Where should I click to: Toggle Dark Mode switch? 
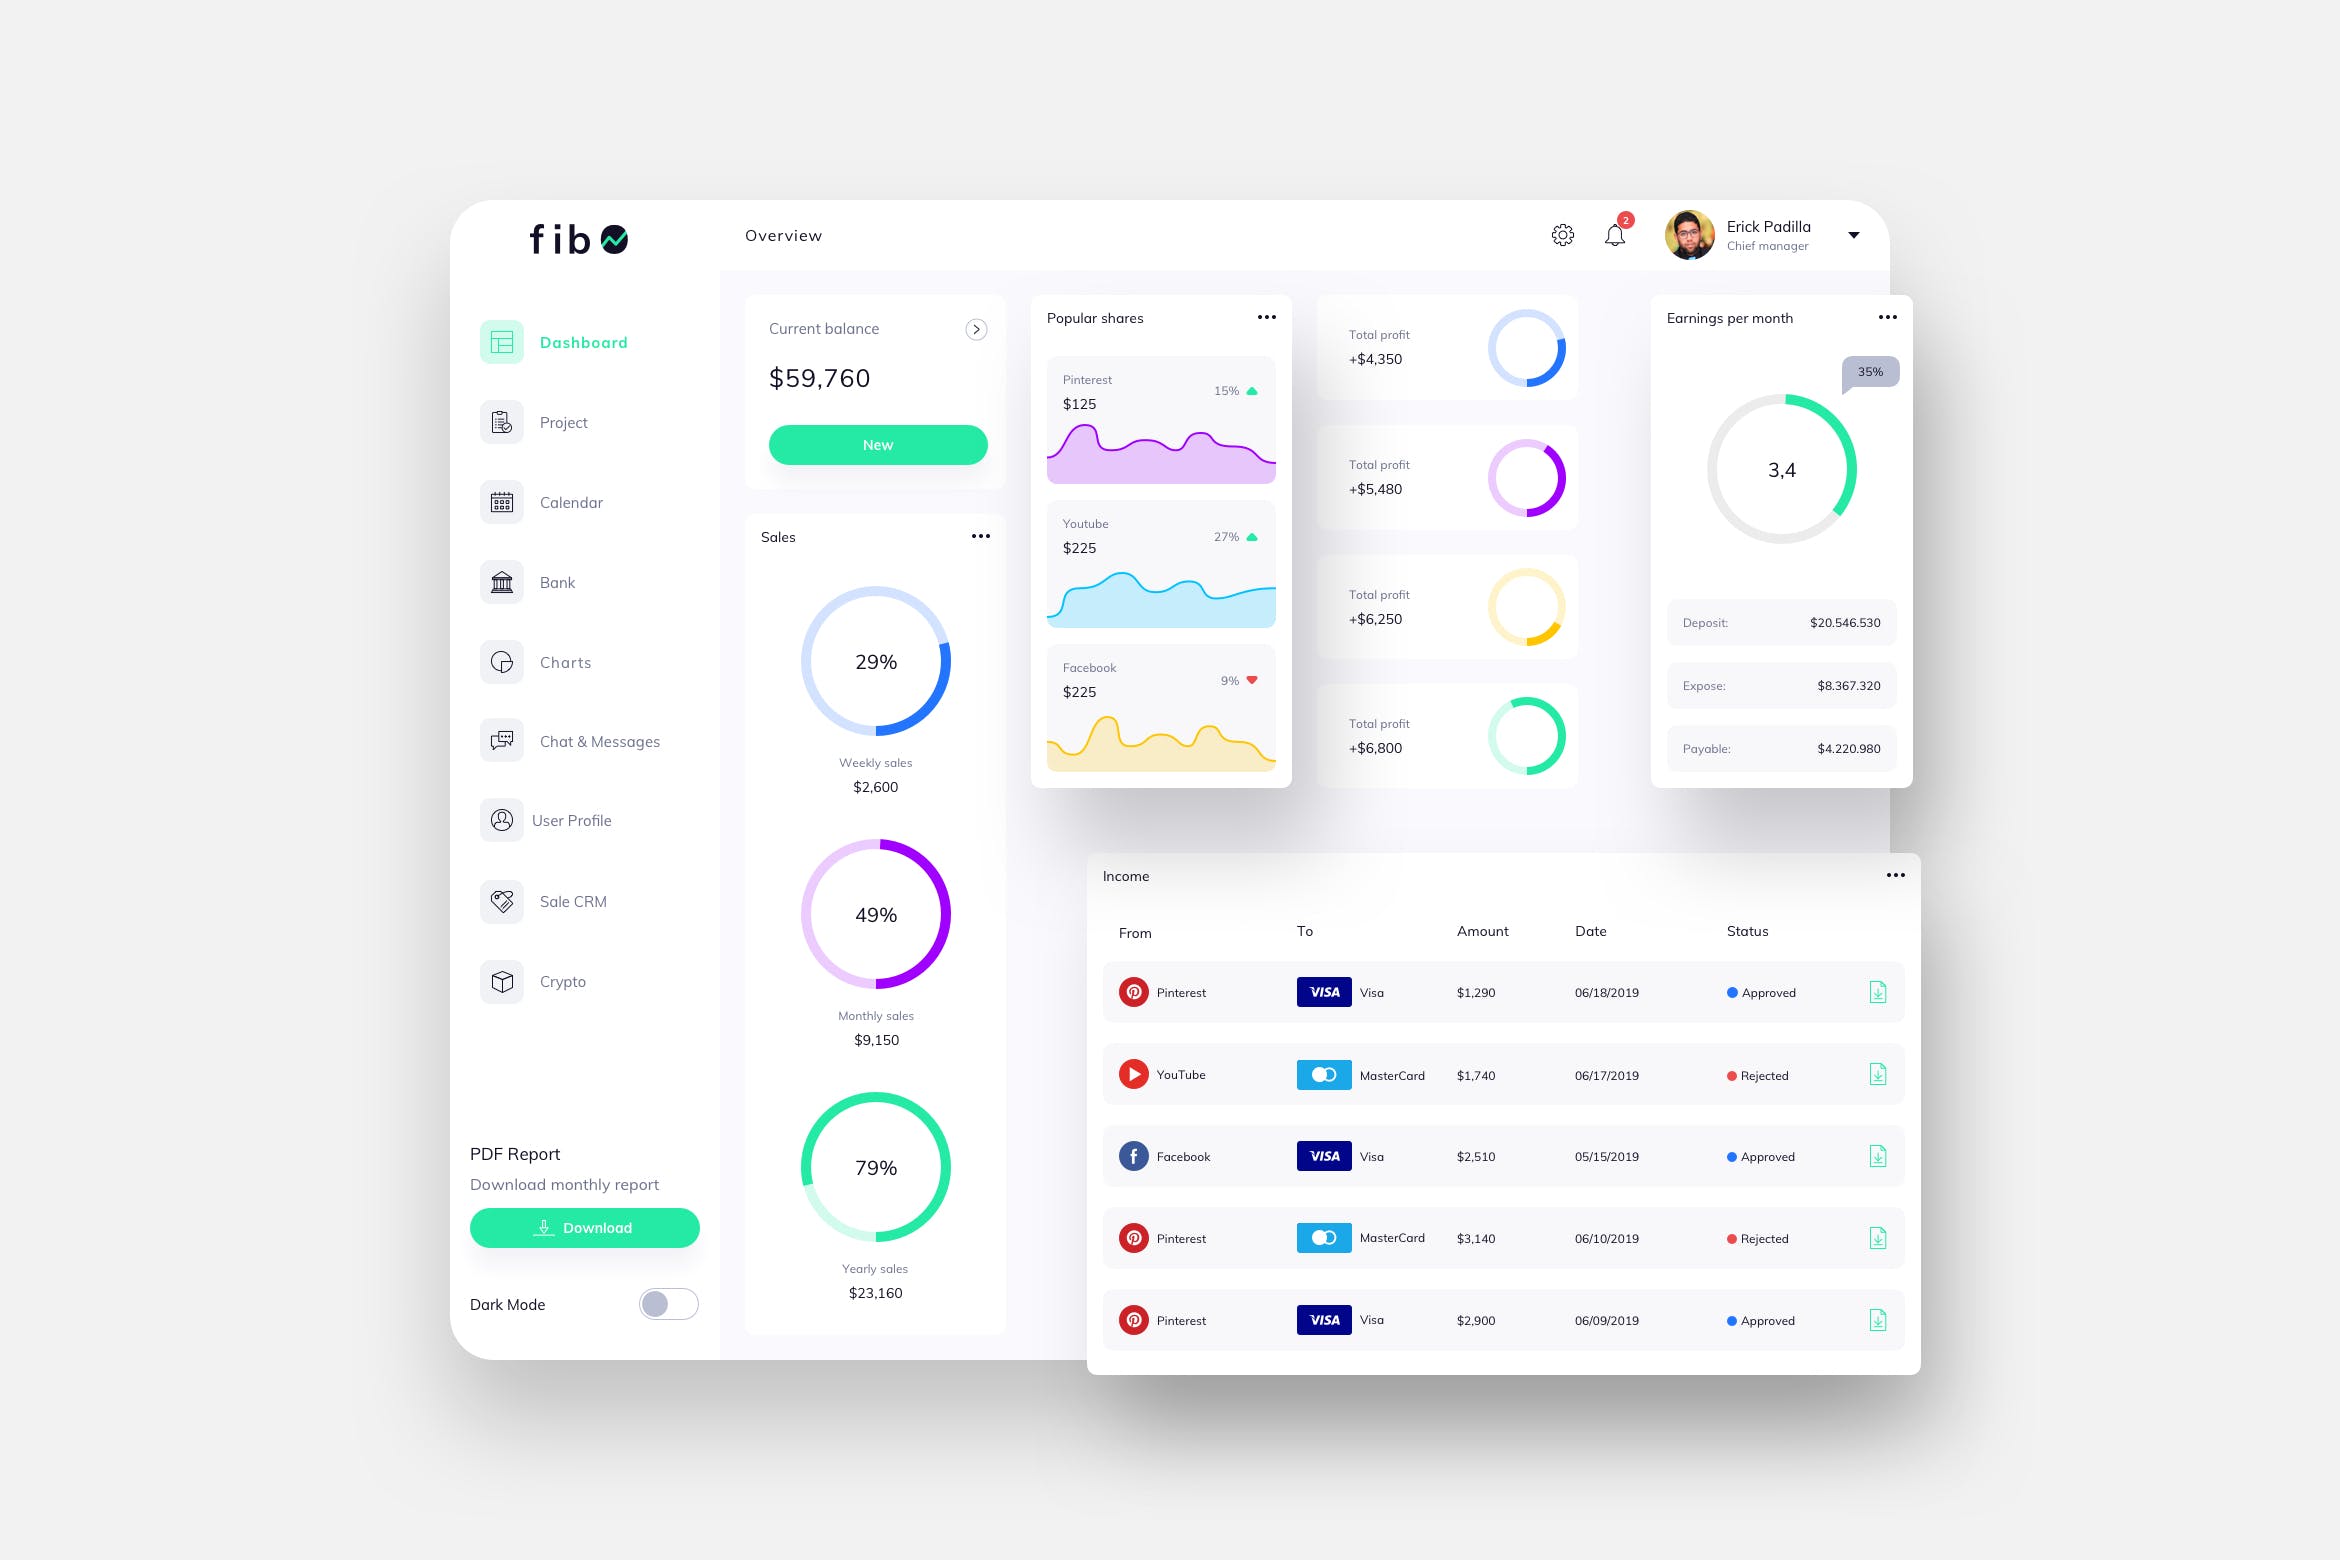tap(667, 1302)
